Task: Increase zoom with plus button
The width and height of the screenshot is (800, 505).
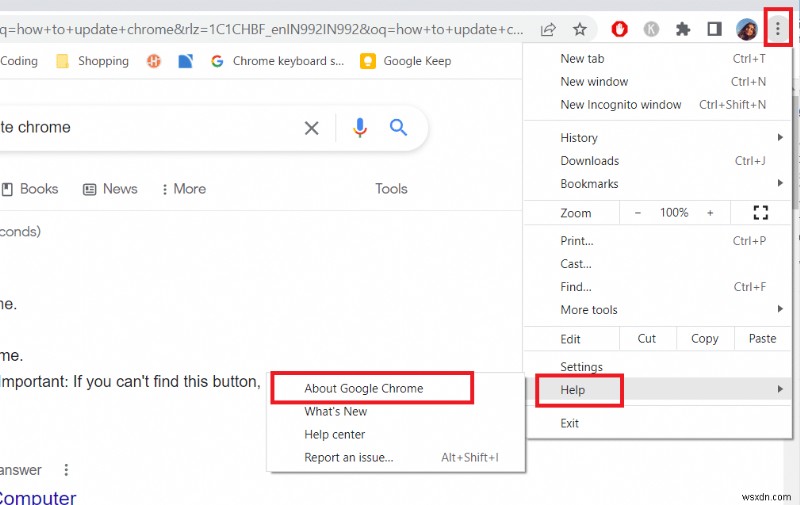Action: 710,213
